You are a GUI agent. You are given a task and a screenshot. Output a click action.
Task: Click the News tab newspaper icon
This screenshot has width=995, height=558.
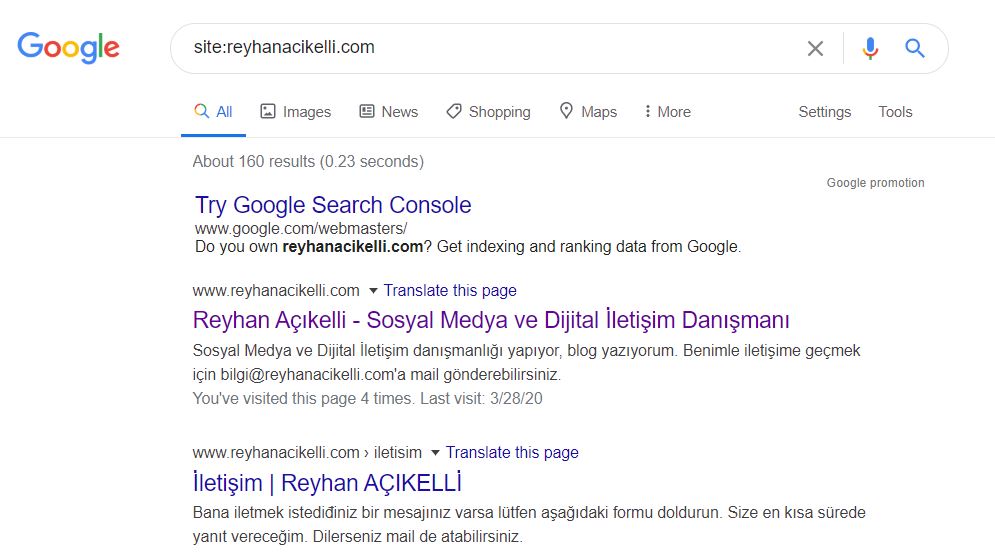point(367,111)
